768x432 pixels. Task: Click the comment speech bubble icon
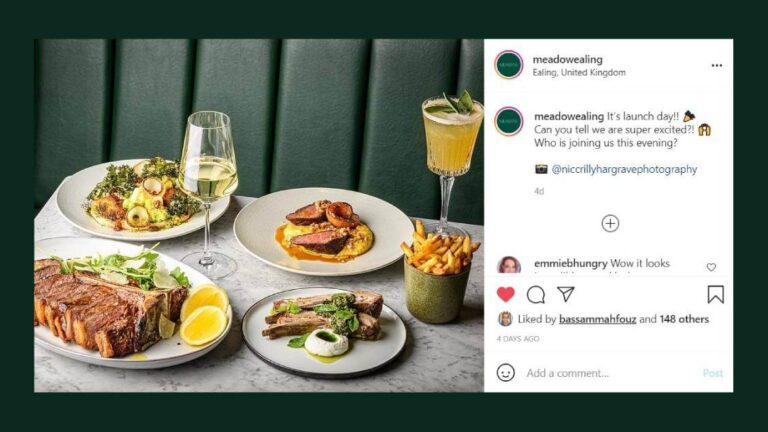[536, 294]
